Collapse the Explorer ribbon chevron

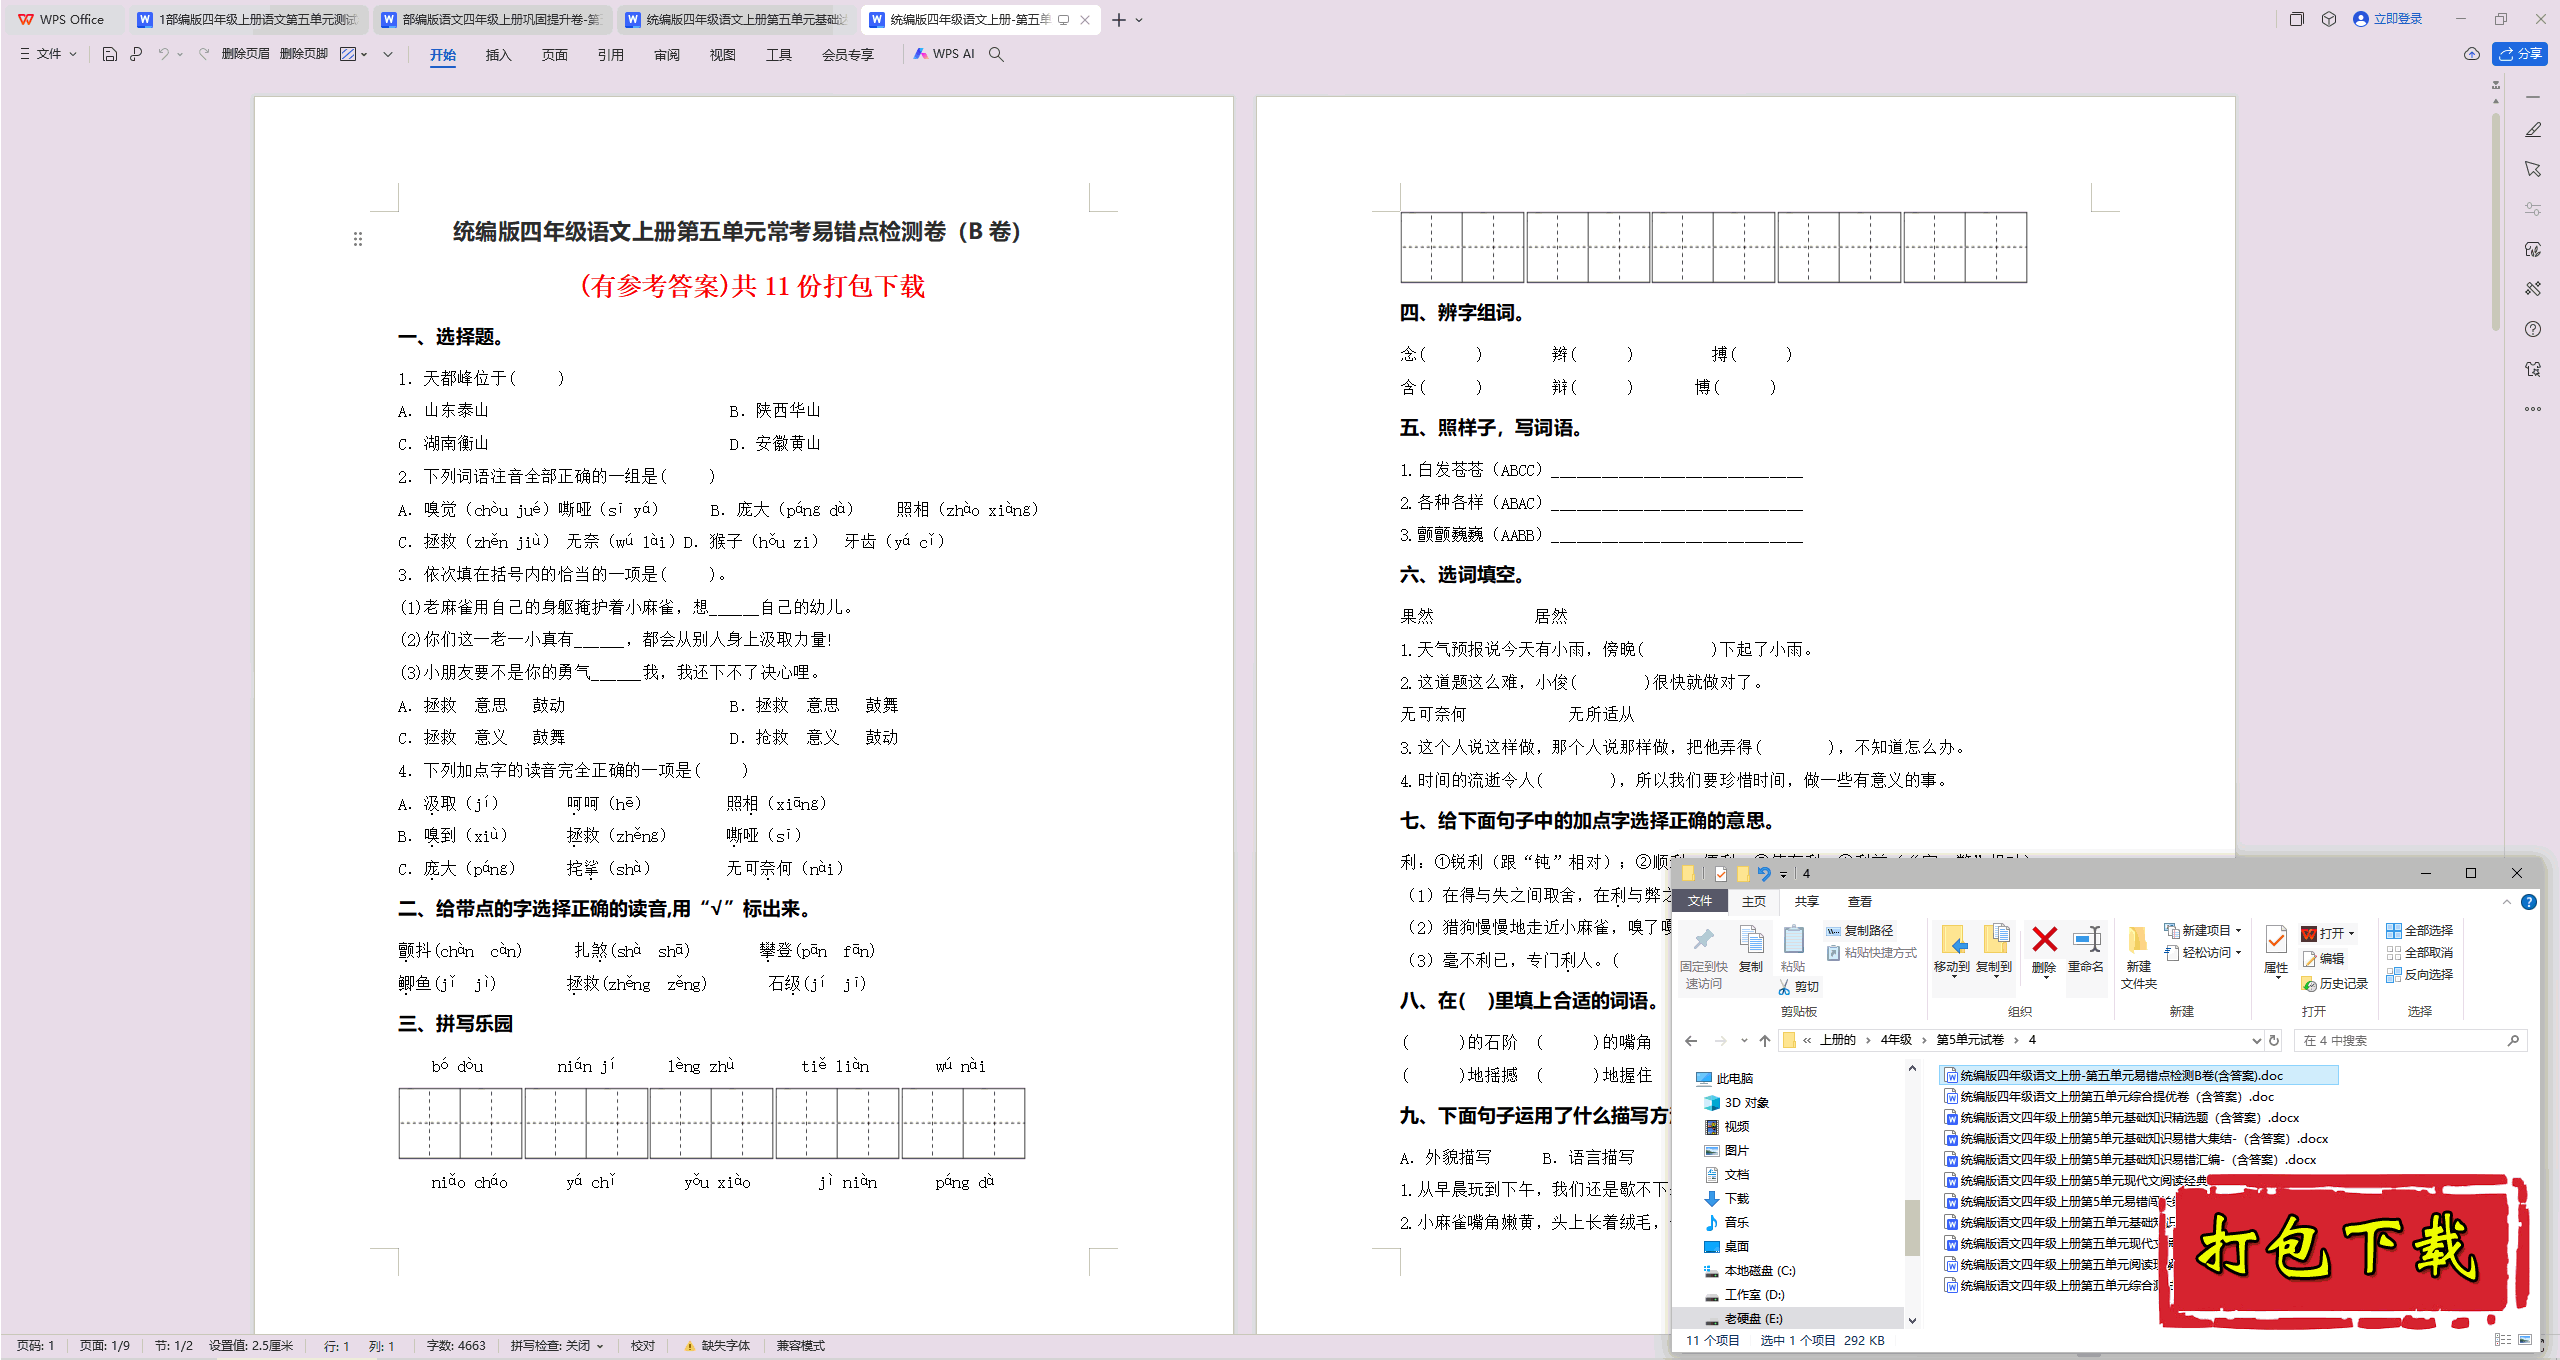pos(2507,902)
